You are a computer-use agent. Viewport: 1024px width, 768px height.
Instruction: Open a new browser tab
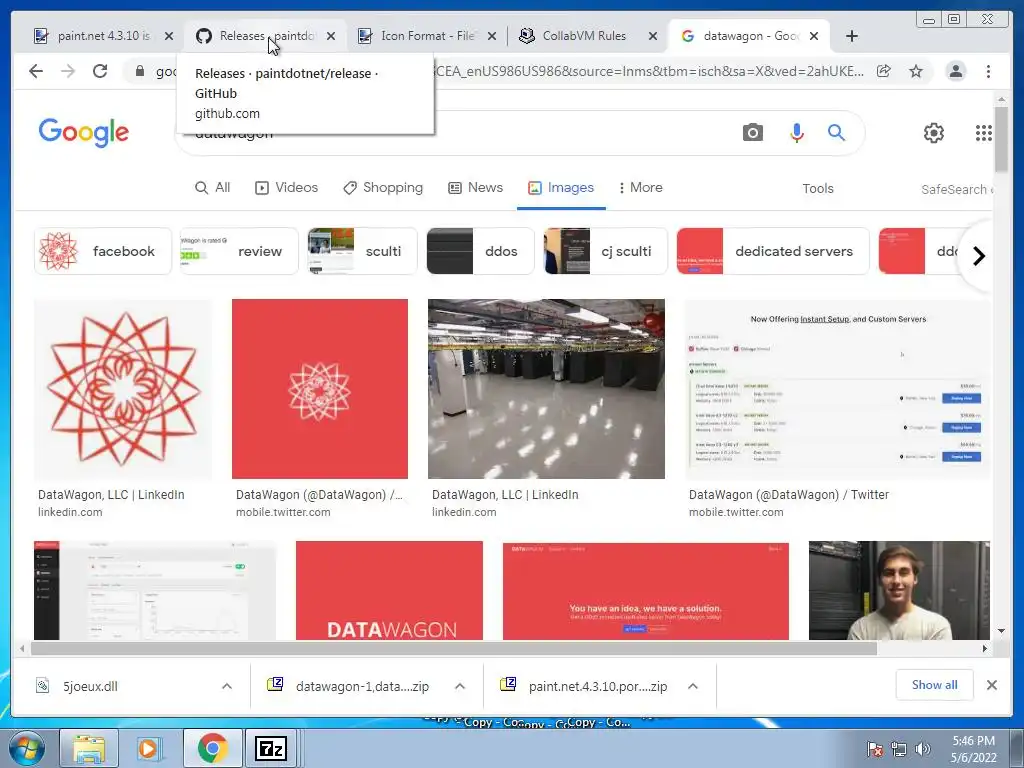[x=852, y=36]
